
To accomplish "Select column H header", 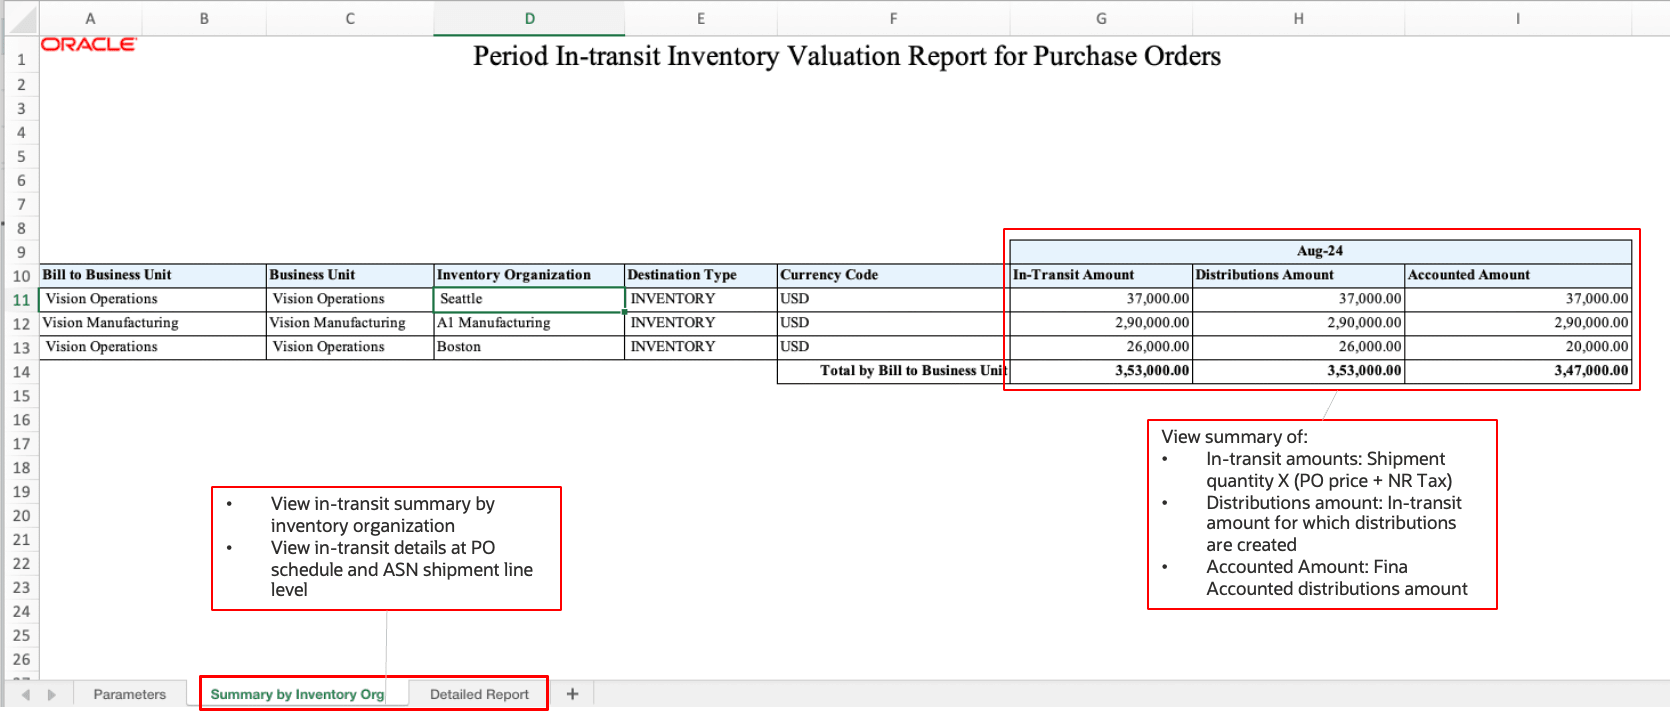I will coord(1298,18).
